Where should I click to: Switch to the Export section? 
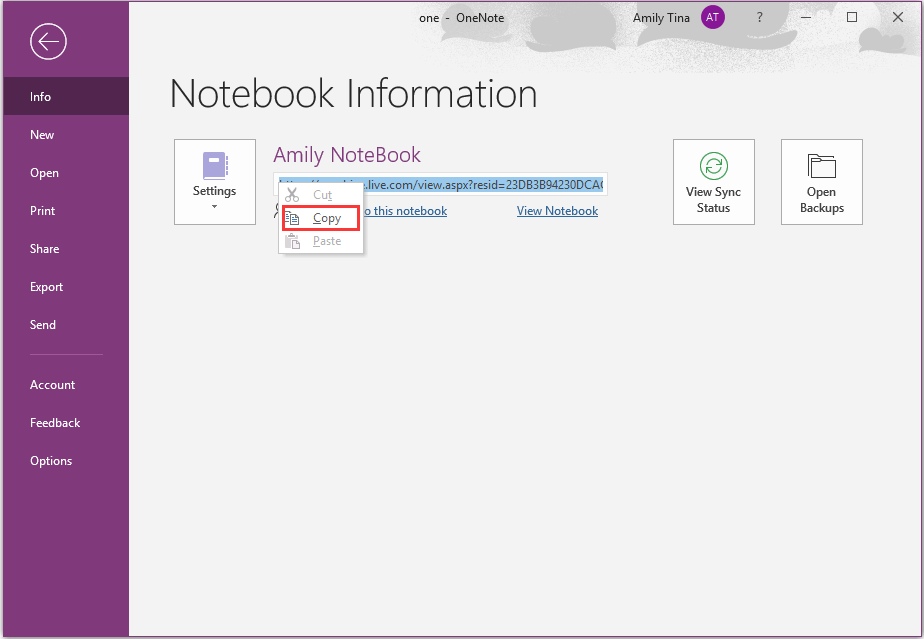[46, 286]
